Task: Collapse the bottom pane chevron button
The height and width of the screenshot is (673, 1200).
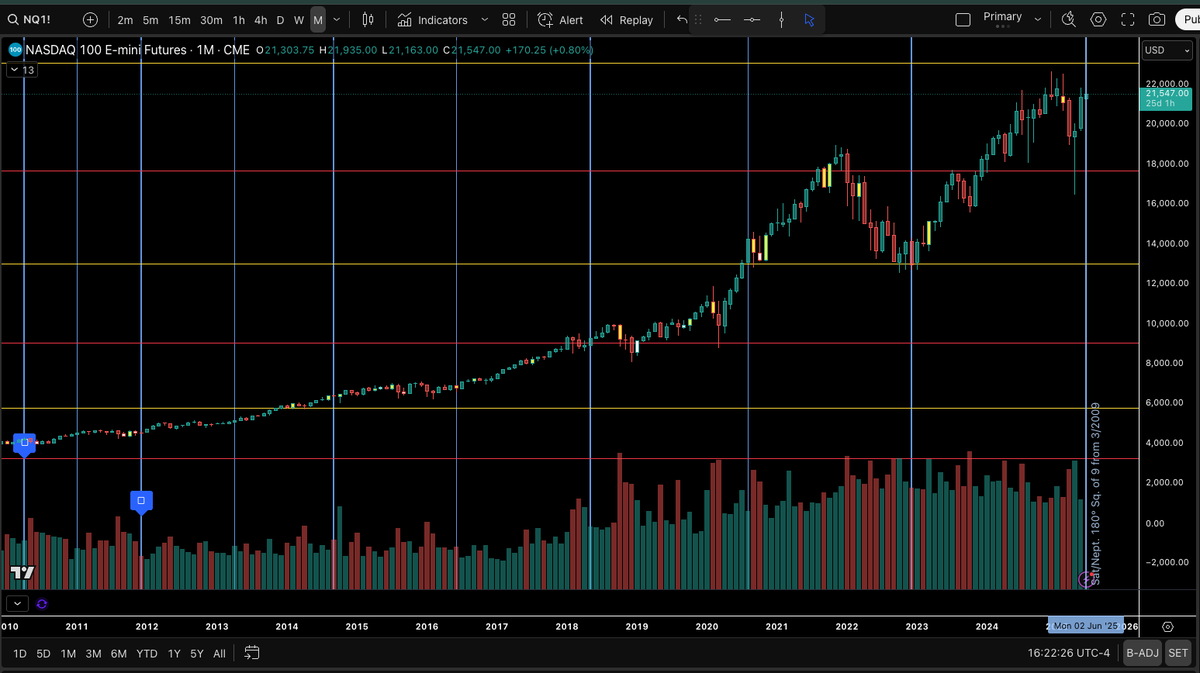Action: [x=17, y=603]
